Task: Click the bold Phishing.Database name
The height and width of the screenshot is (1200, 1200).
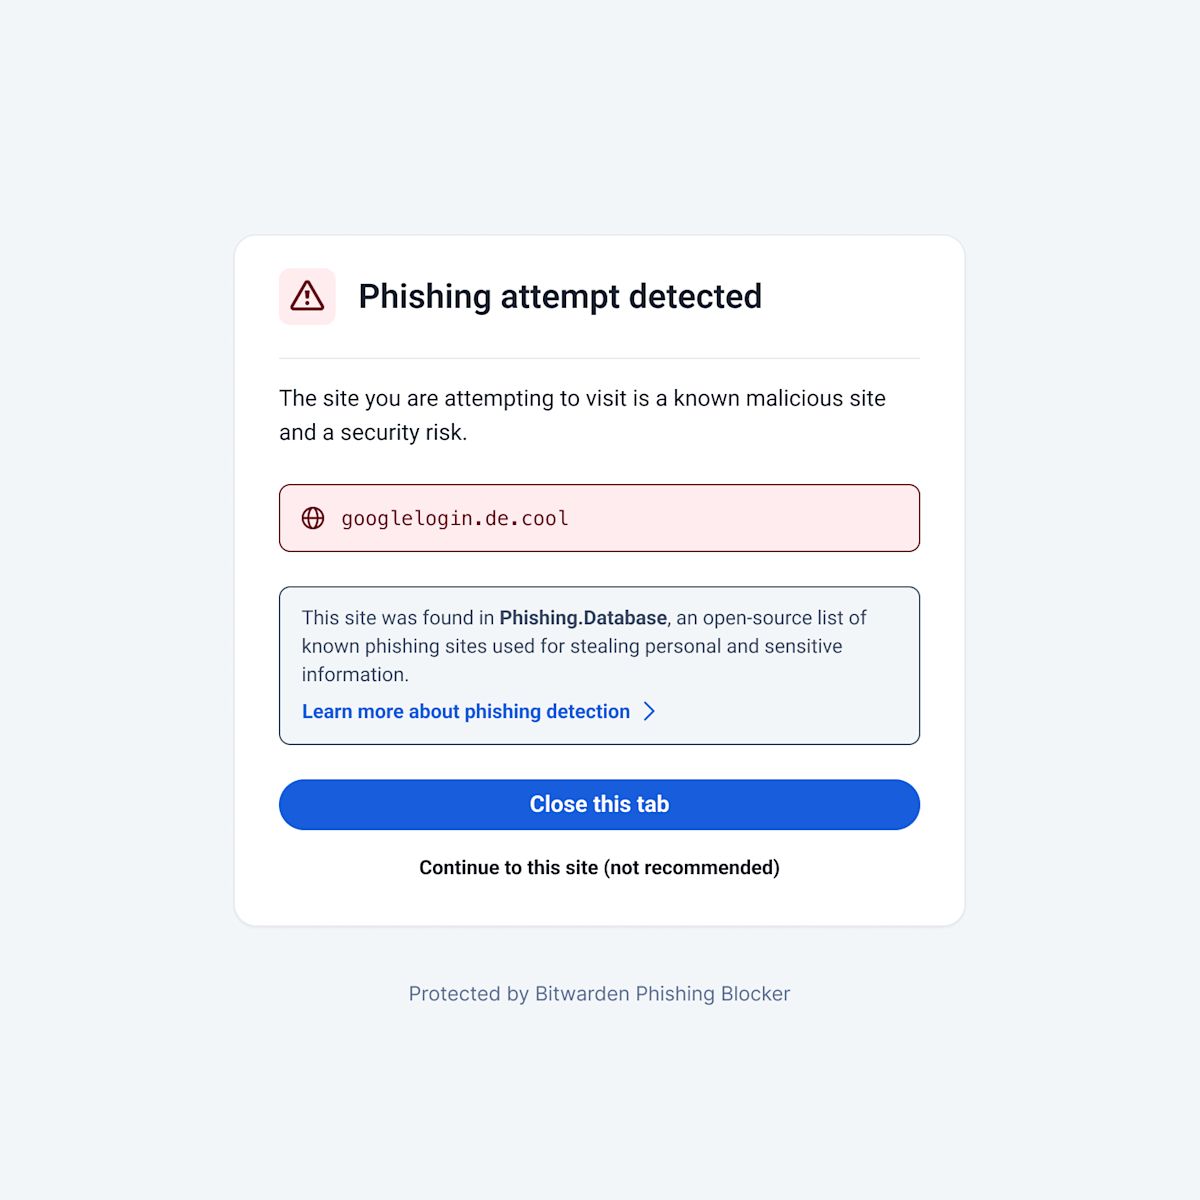Action: pyautogui.click(x=583, y=618)
